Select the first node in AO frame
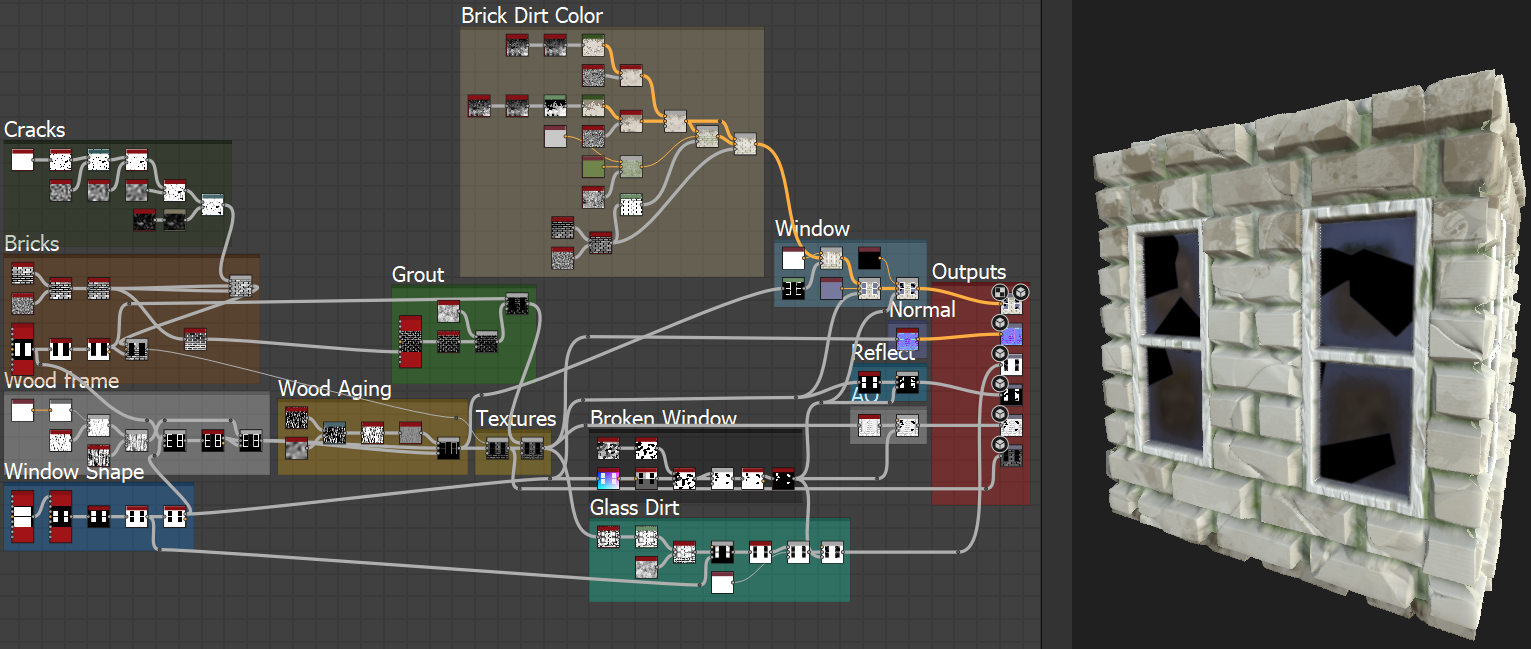The image size is (1531, 649). [869, 425]
